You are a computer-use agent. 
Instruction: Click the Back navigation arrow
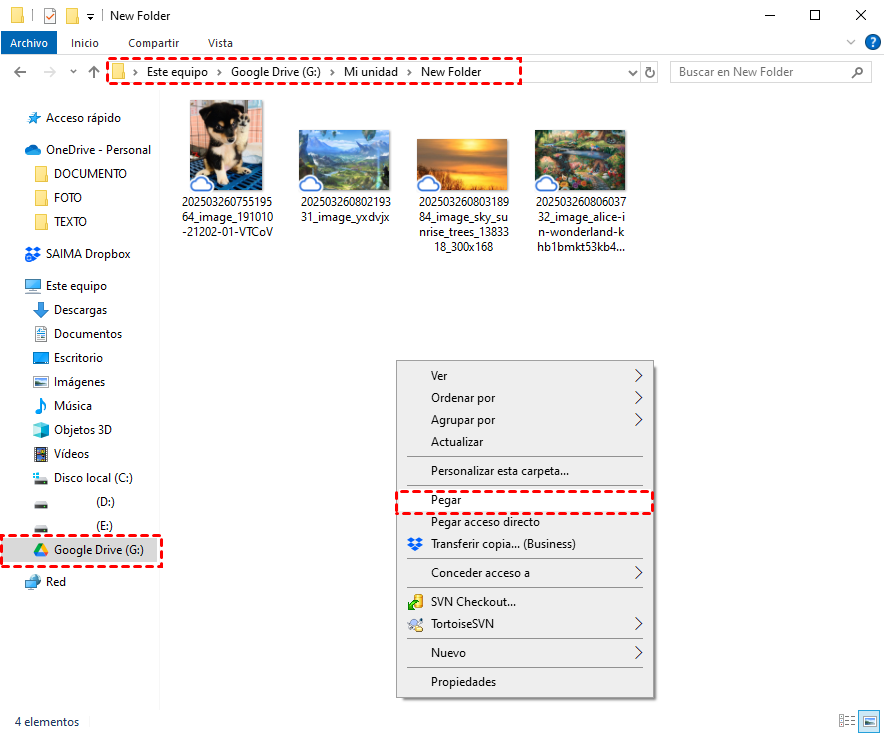click(20, 72)
